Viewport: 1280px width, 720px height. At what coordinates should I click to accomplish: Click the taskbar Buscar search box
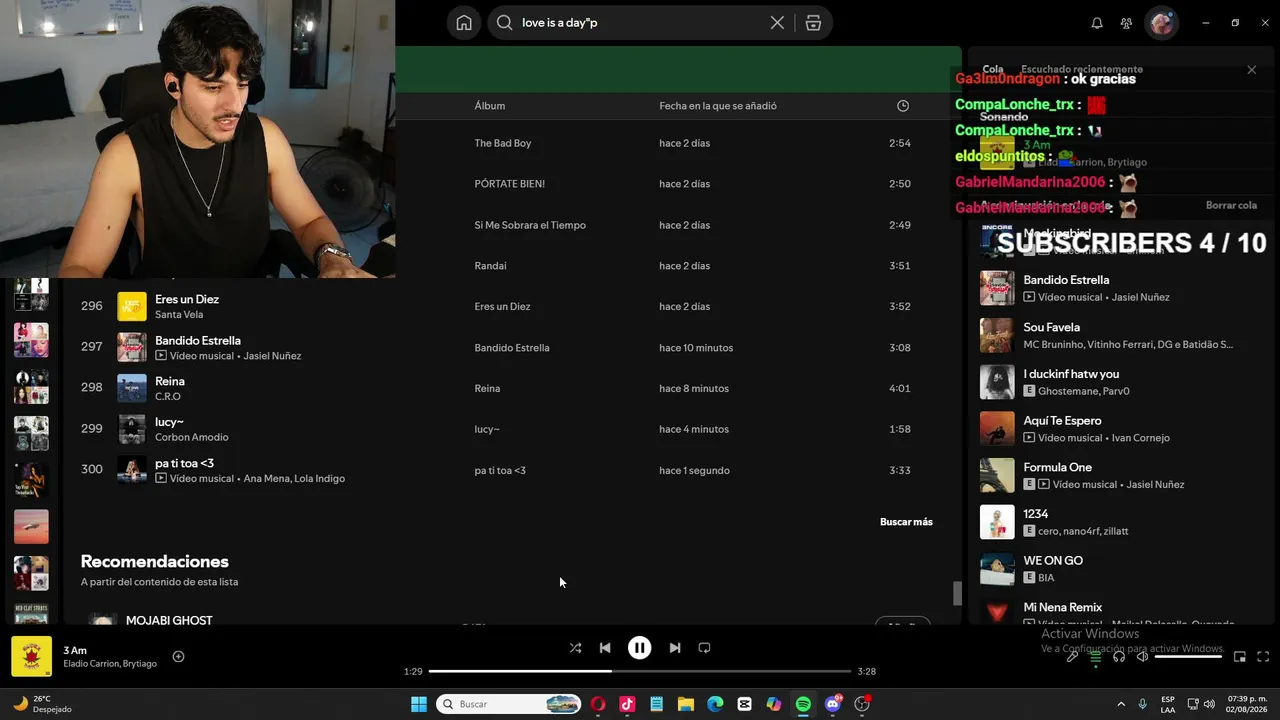510,704
